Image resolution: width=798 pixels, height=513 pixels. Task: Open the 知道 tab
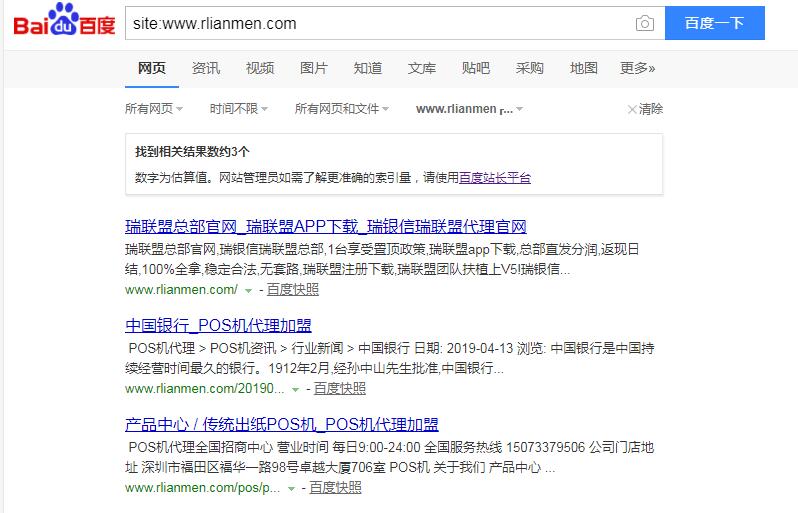point(367,68)
